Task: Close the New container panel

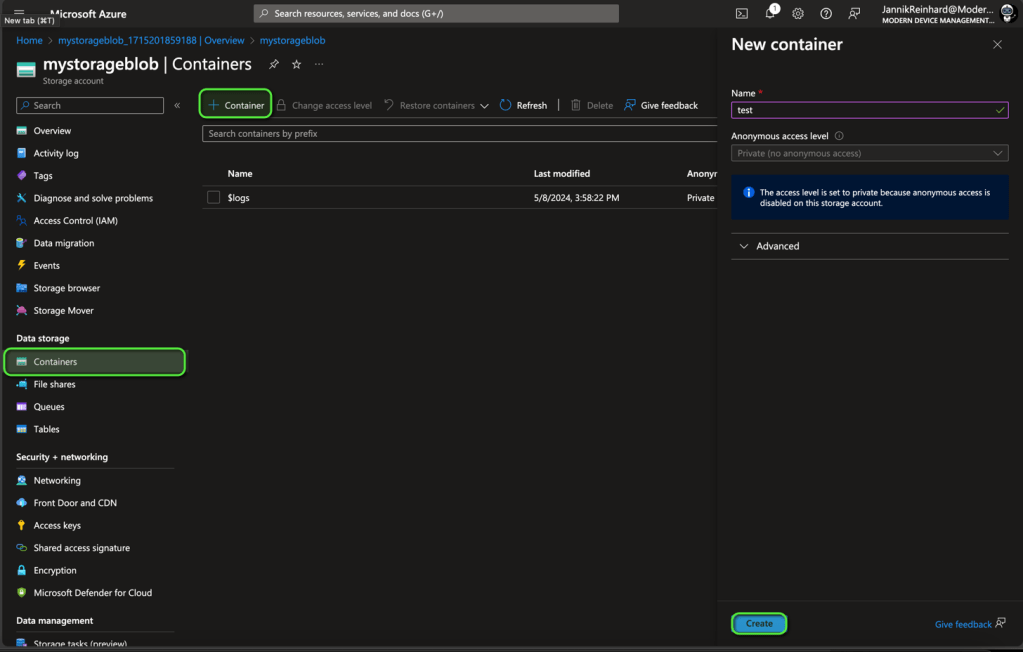Action: (x=996, y=45)
